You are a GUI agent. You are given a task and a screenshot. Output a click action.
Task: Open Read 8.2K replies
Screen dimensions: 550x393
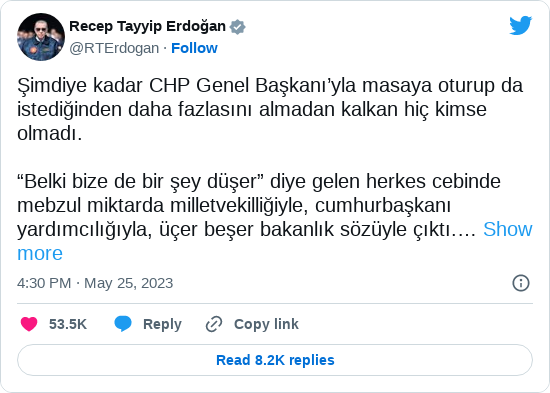275,360
